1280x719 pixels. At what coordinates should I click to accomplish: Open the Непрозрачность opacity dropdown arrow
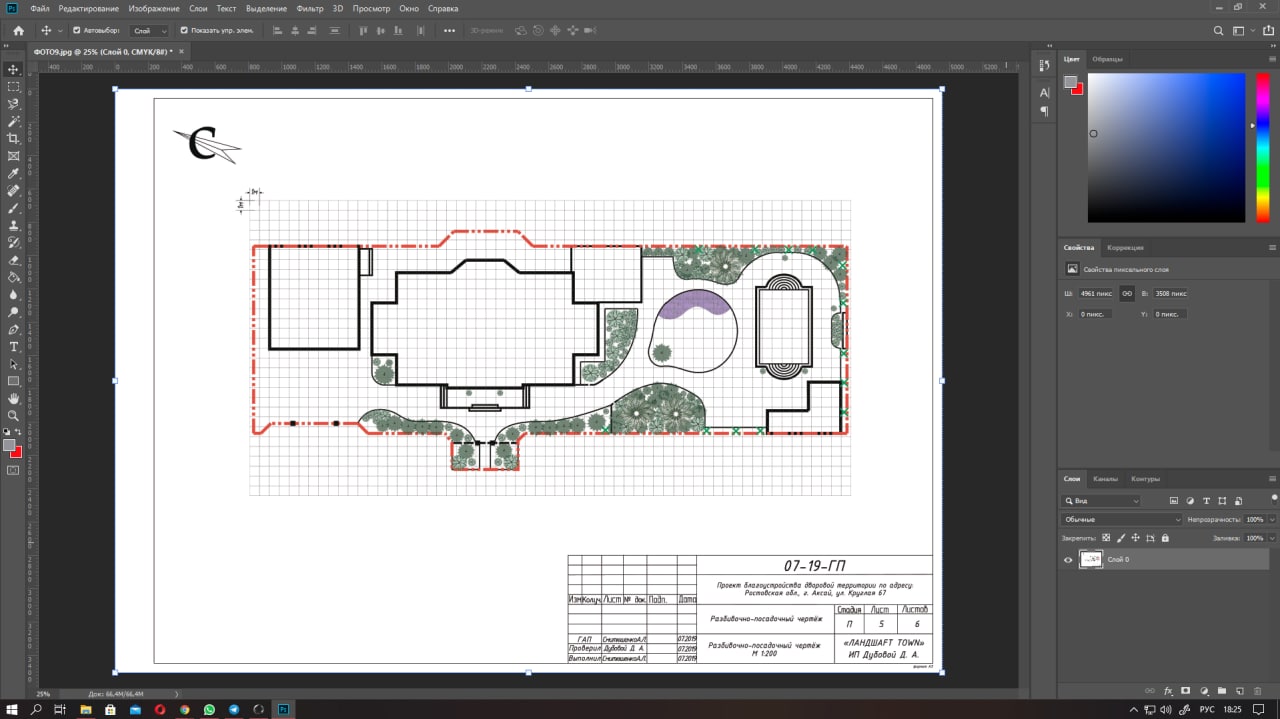1272,520
